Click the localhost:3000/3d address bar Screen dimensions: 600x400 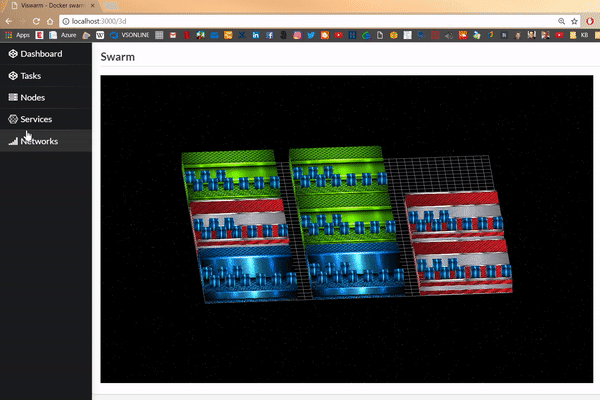coord(306,21)
